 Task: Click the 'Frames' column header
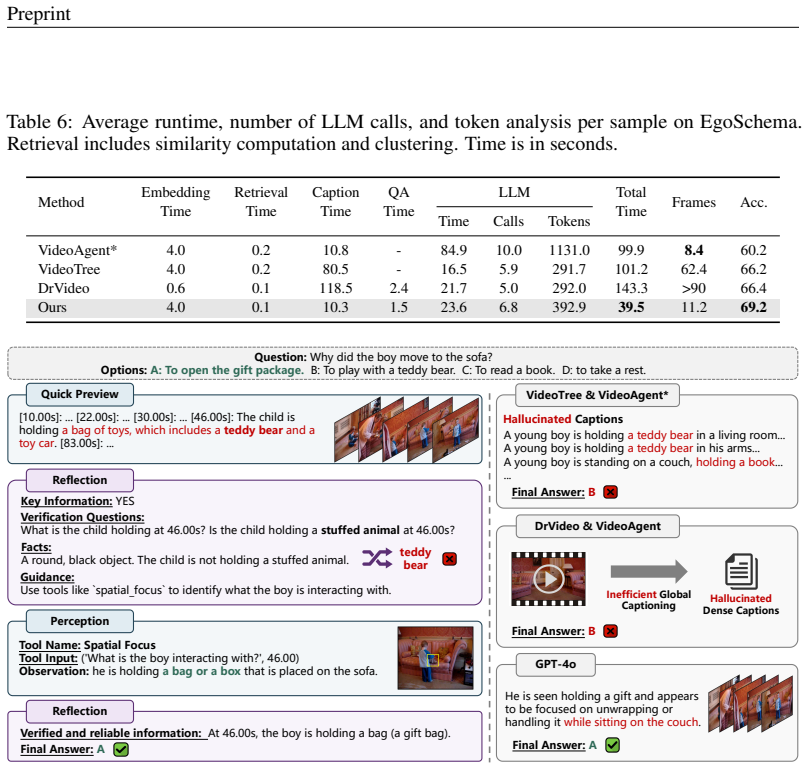694,202
